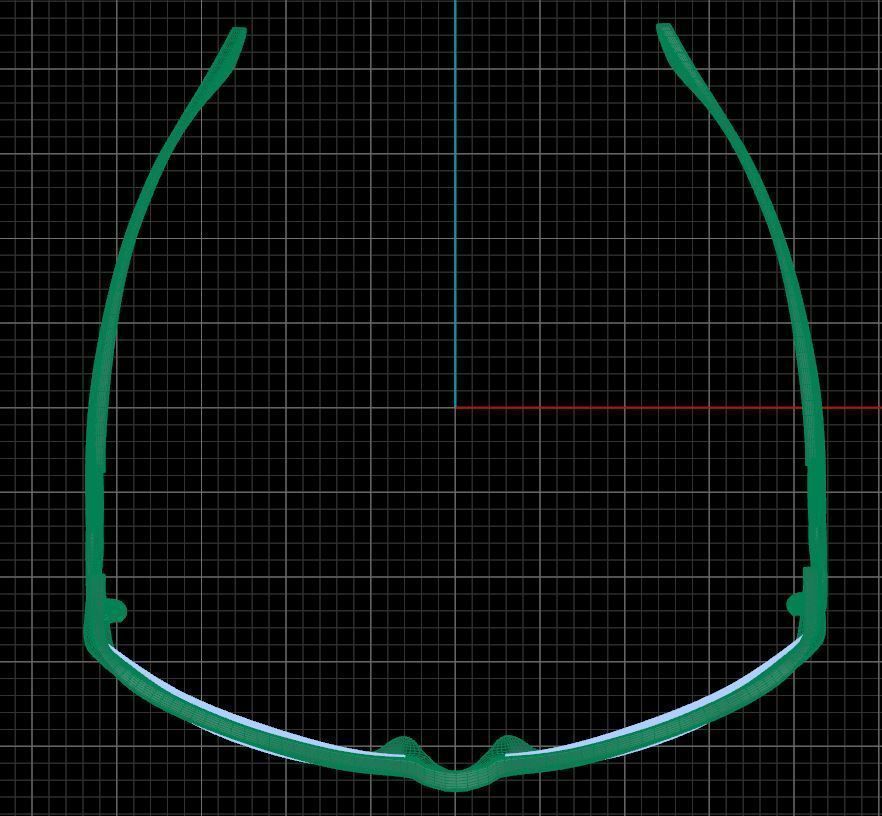The height and width of the screenshot is (816, 882).
Task: Click the red horizontal axis line
Action: 668,407
